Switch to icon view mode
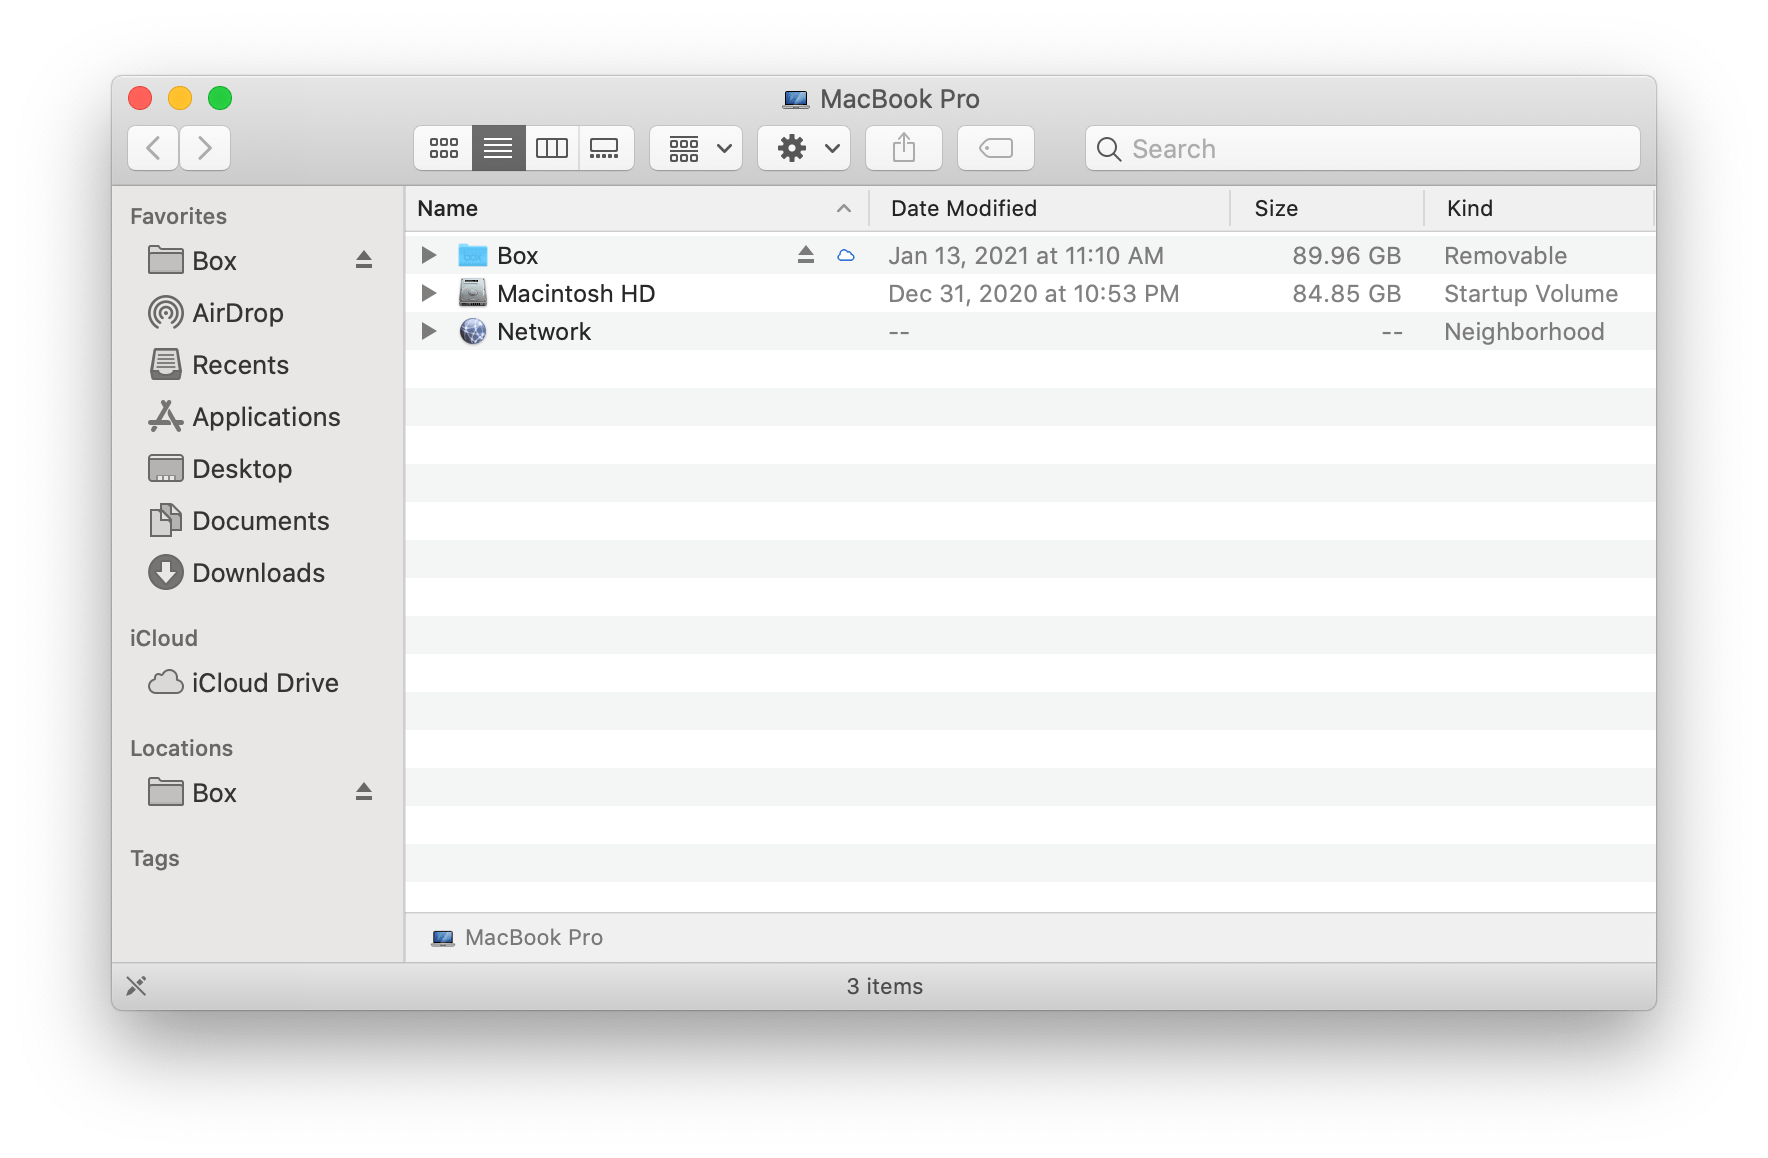This screenshot has width=1768, height=1158. [x=442, y=147]
